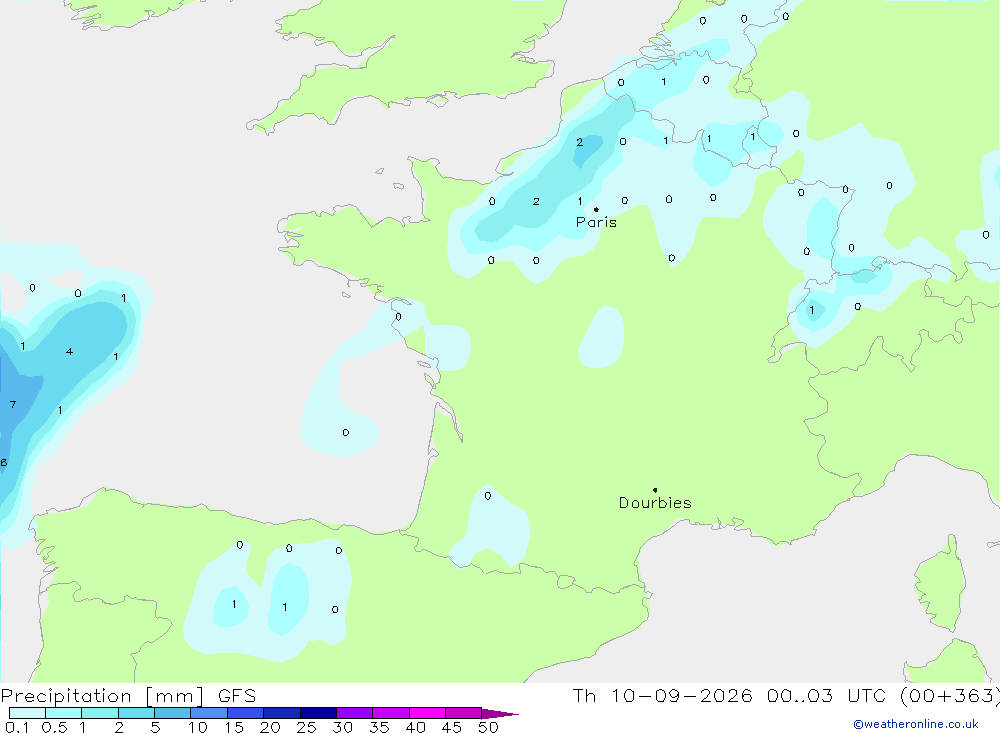Pick the 10–15 mm legend color swatch
This screenshot has width=1000, height=733.
point(209,713)
